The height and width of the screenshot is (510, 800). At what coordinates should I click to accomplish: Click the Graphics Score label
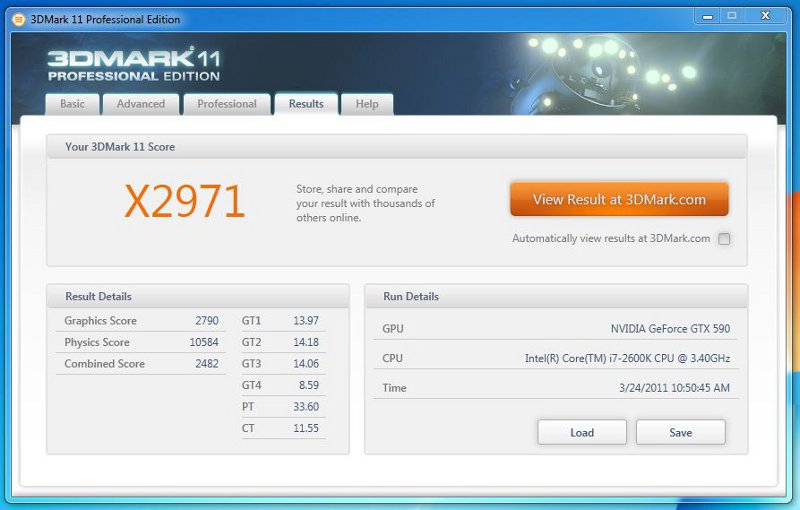(101, 321)
